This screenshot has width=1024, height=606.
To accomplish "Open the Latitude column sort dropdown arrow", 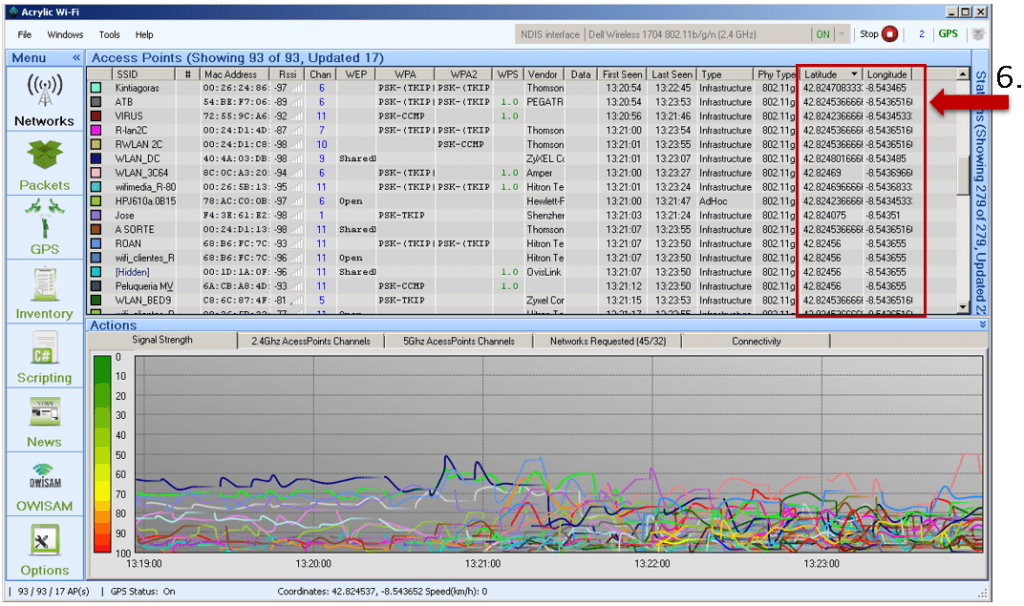I will [854, 74].
